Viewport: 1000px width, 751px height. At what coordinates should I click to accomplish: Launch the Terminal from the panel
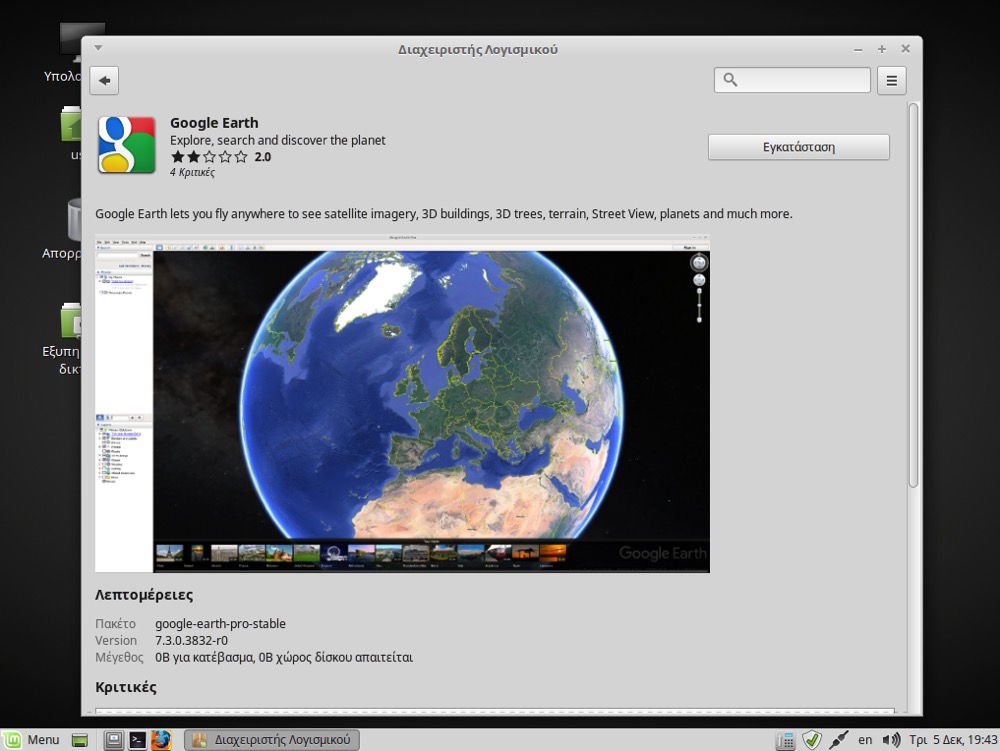click(137, 740)
